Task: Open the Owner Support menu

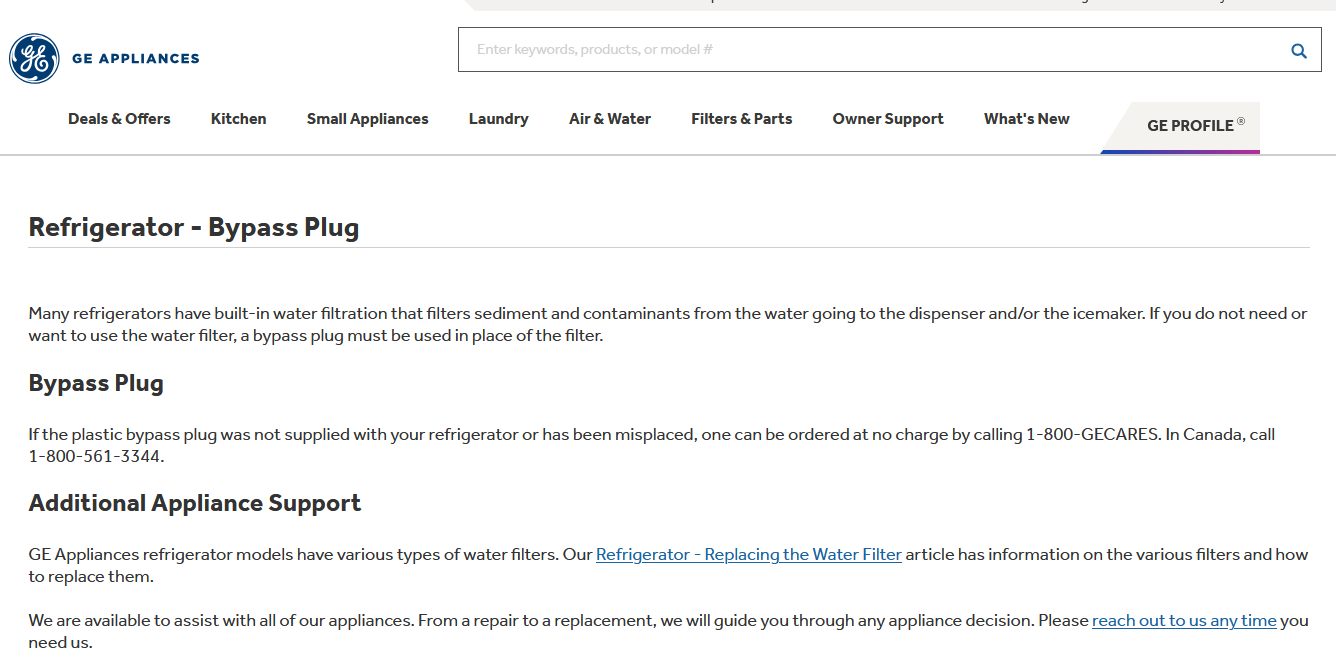Action: (x=888, y=119)
